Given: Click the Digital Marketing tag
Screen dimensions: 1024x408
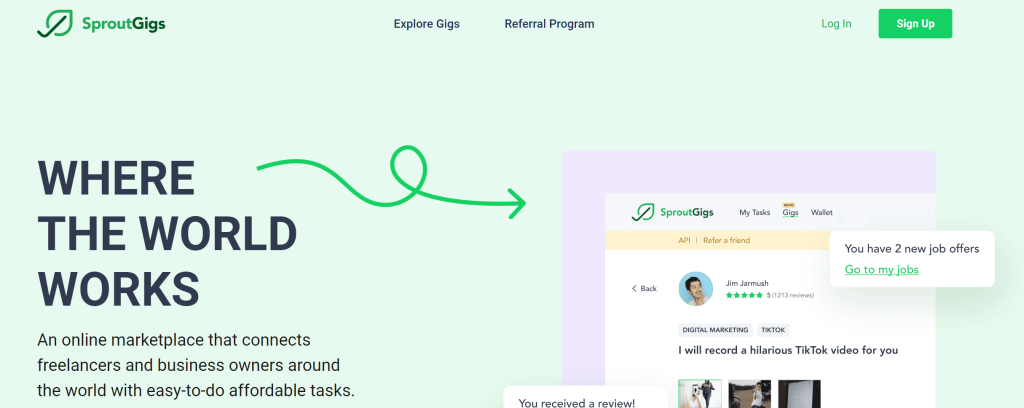Looking at the screenshot, I should [x=714, y=329].
